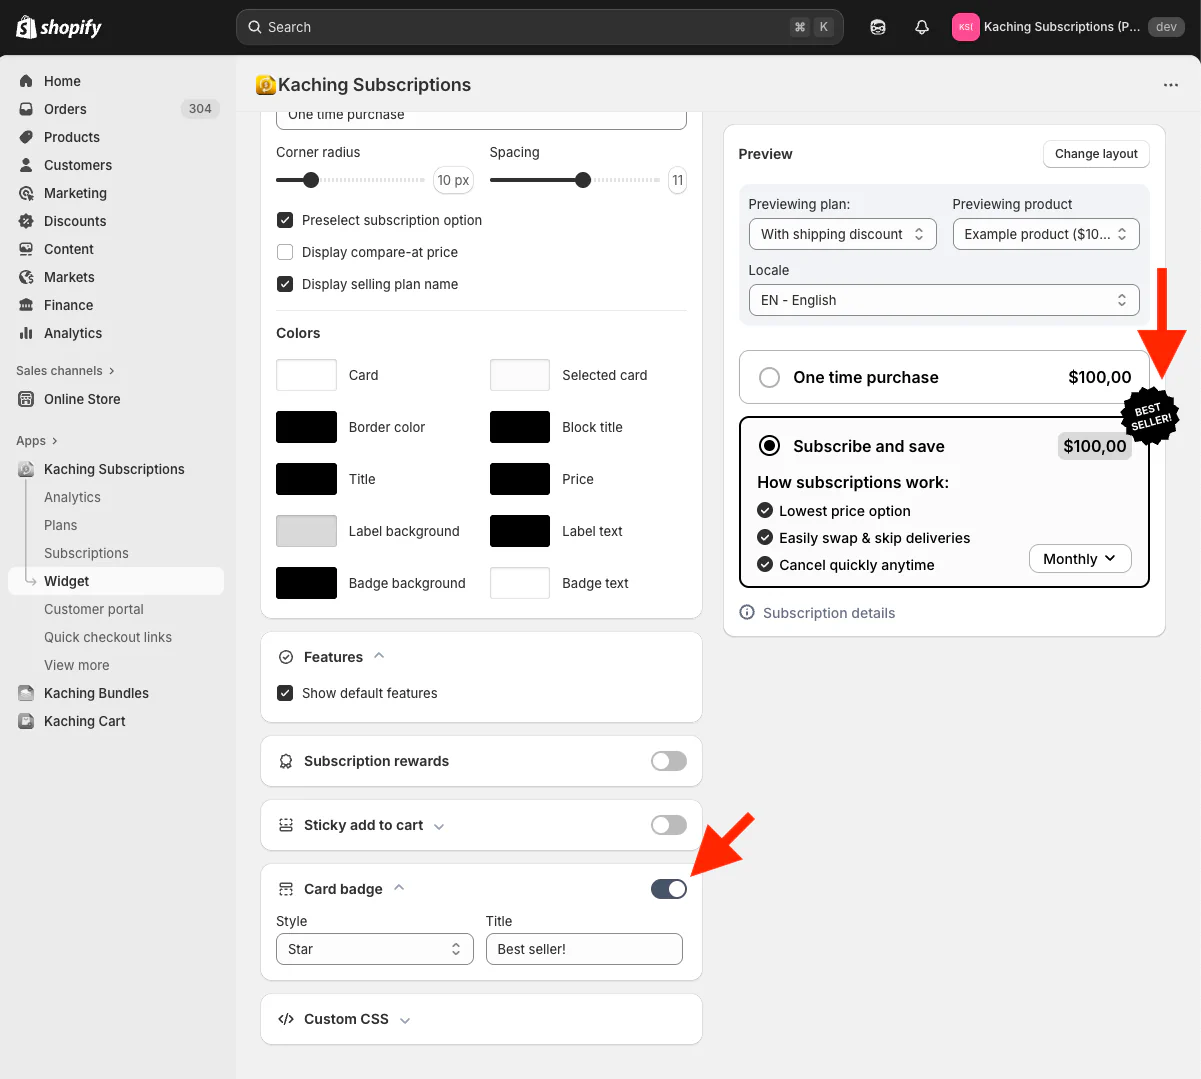Open the Previewing plan dropdown
Screen dimensions: 1201x1079
(x=843, y=234)
